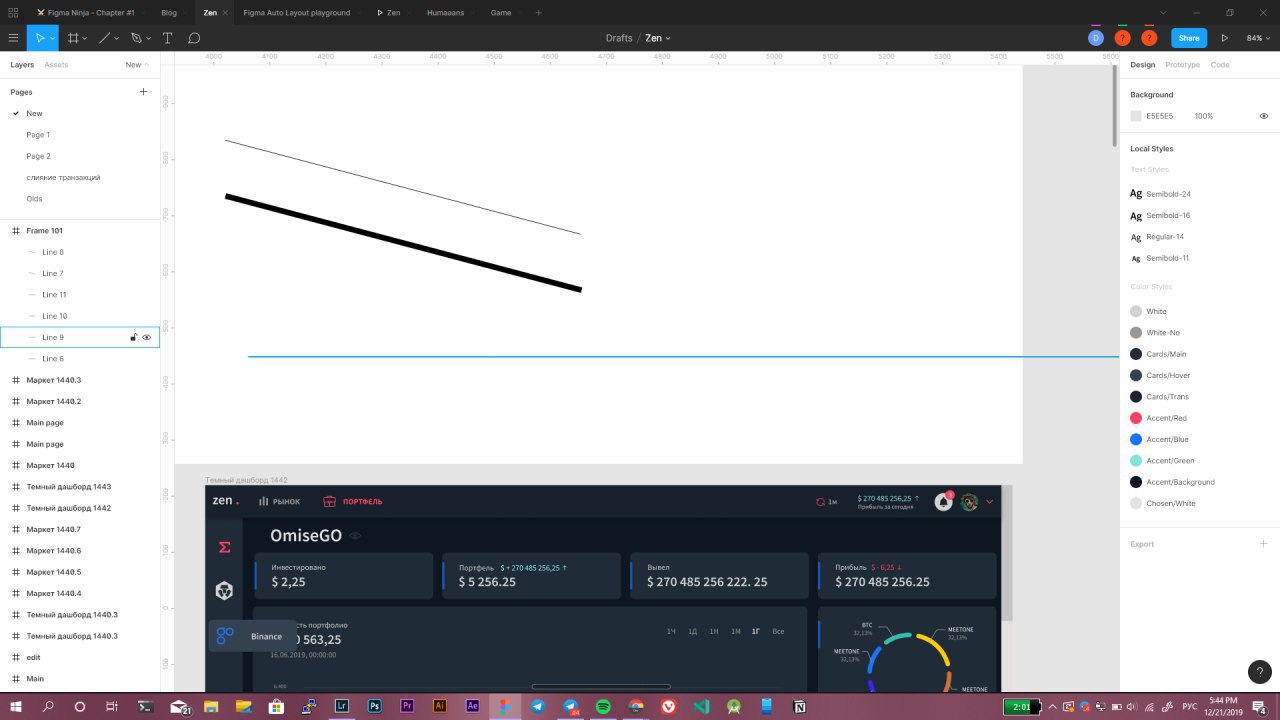Image resolution: width=1280 pixels, height=720 pixels.
Task: Toggle the eye next to OmiseGO title
Action: pos(355,536)
